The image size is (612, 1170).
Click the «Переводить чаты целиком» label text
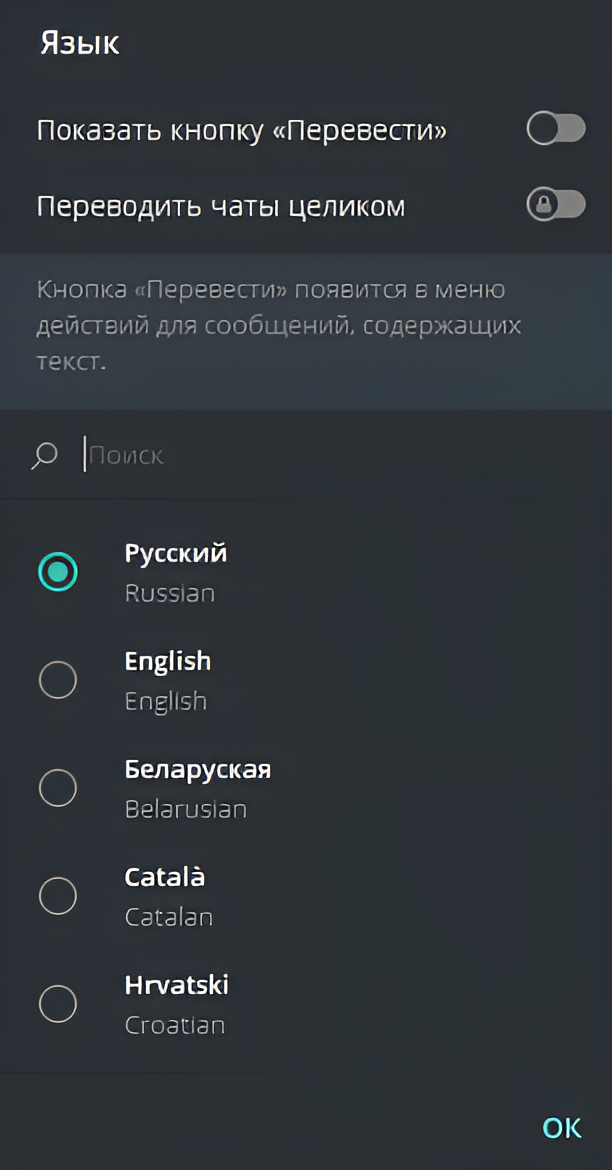click(x=221, y=207)
